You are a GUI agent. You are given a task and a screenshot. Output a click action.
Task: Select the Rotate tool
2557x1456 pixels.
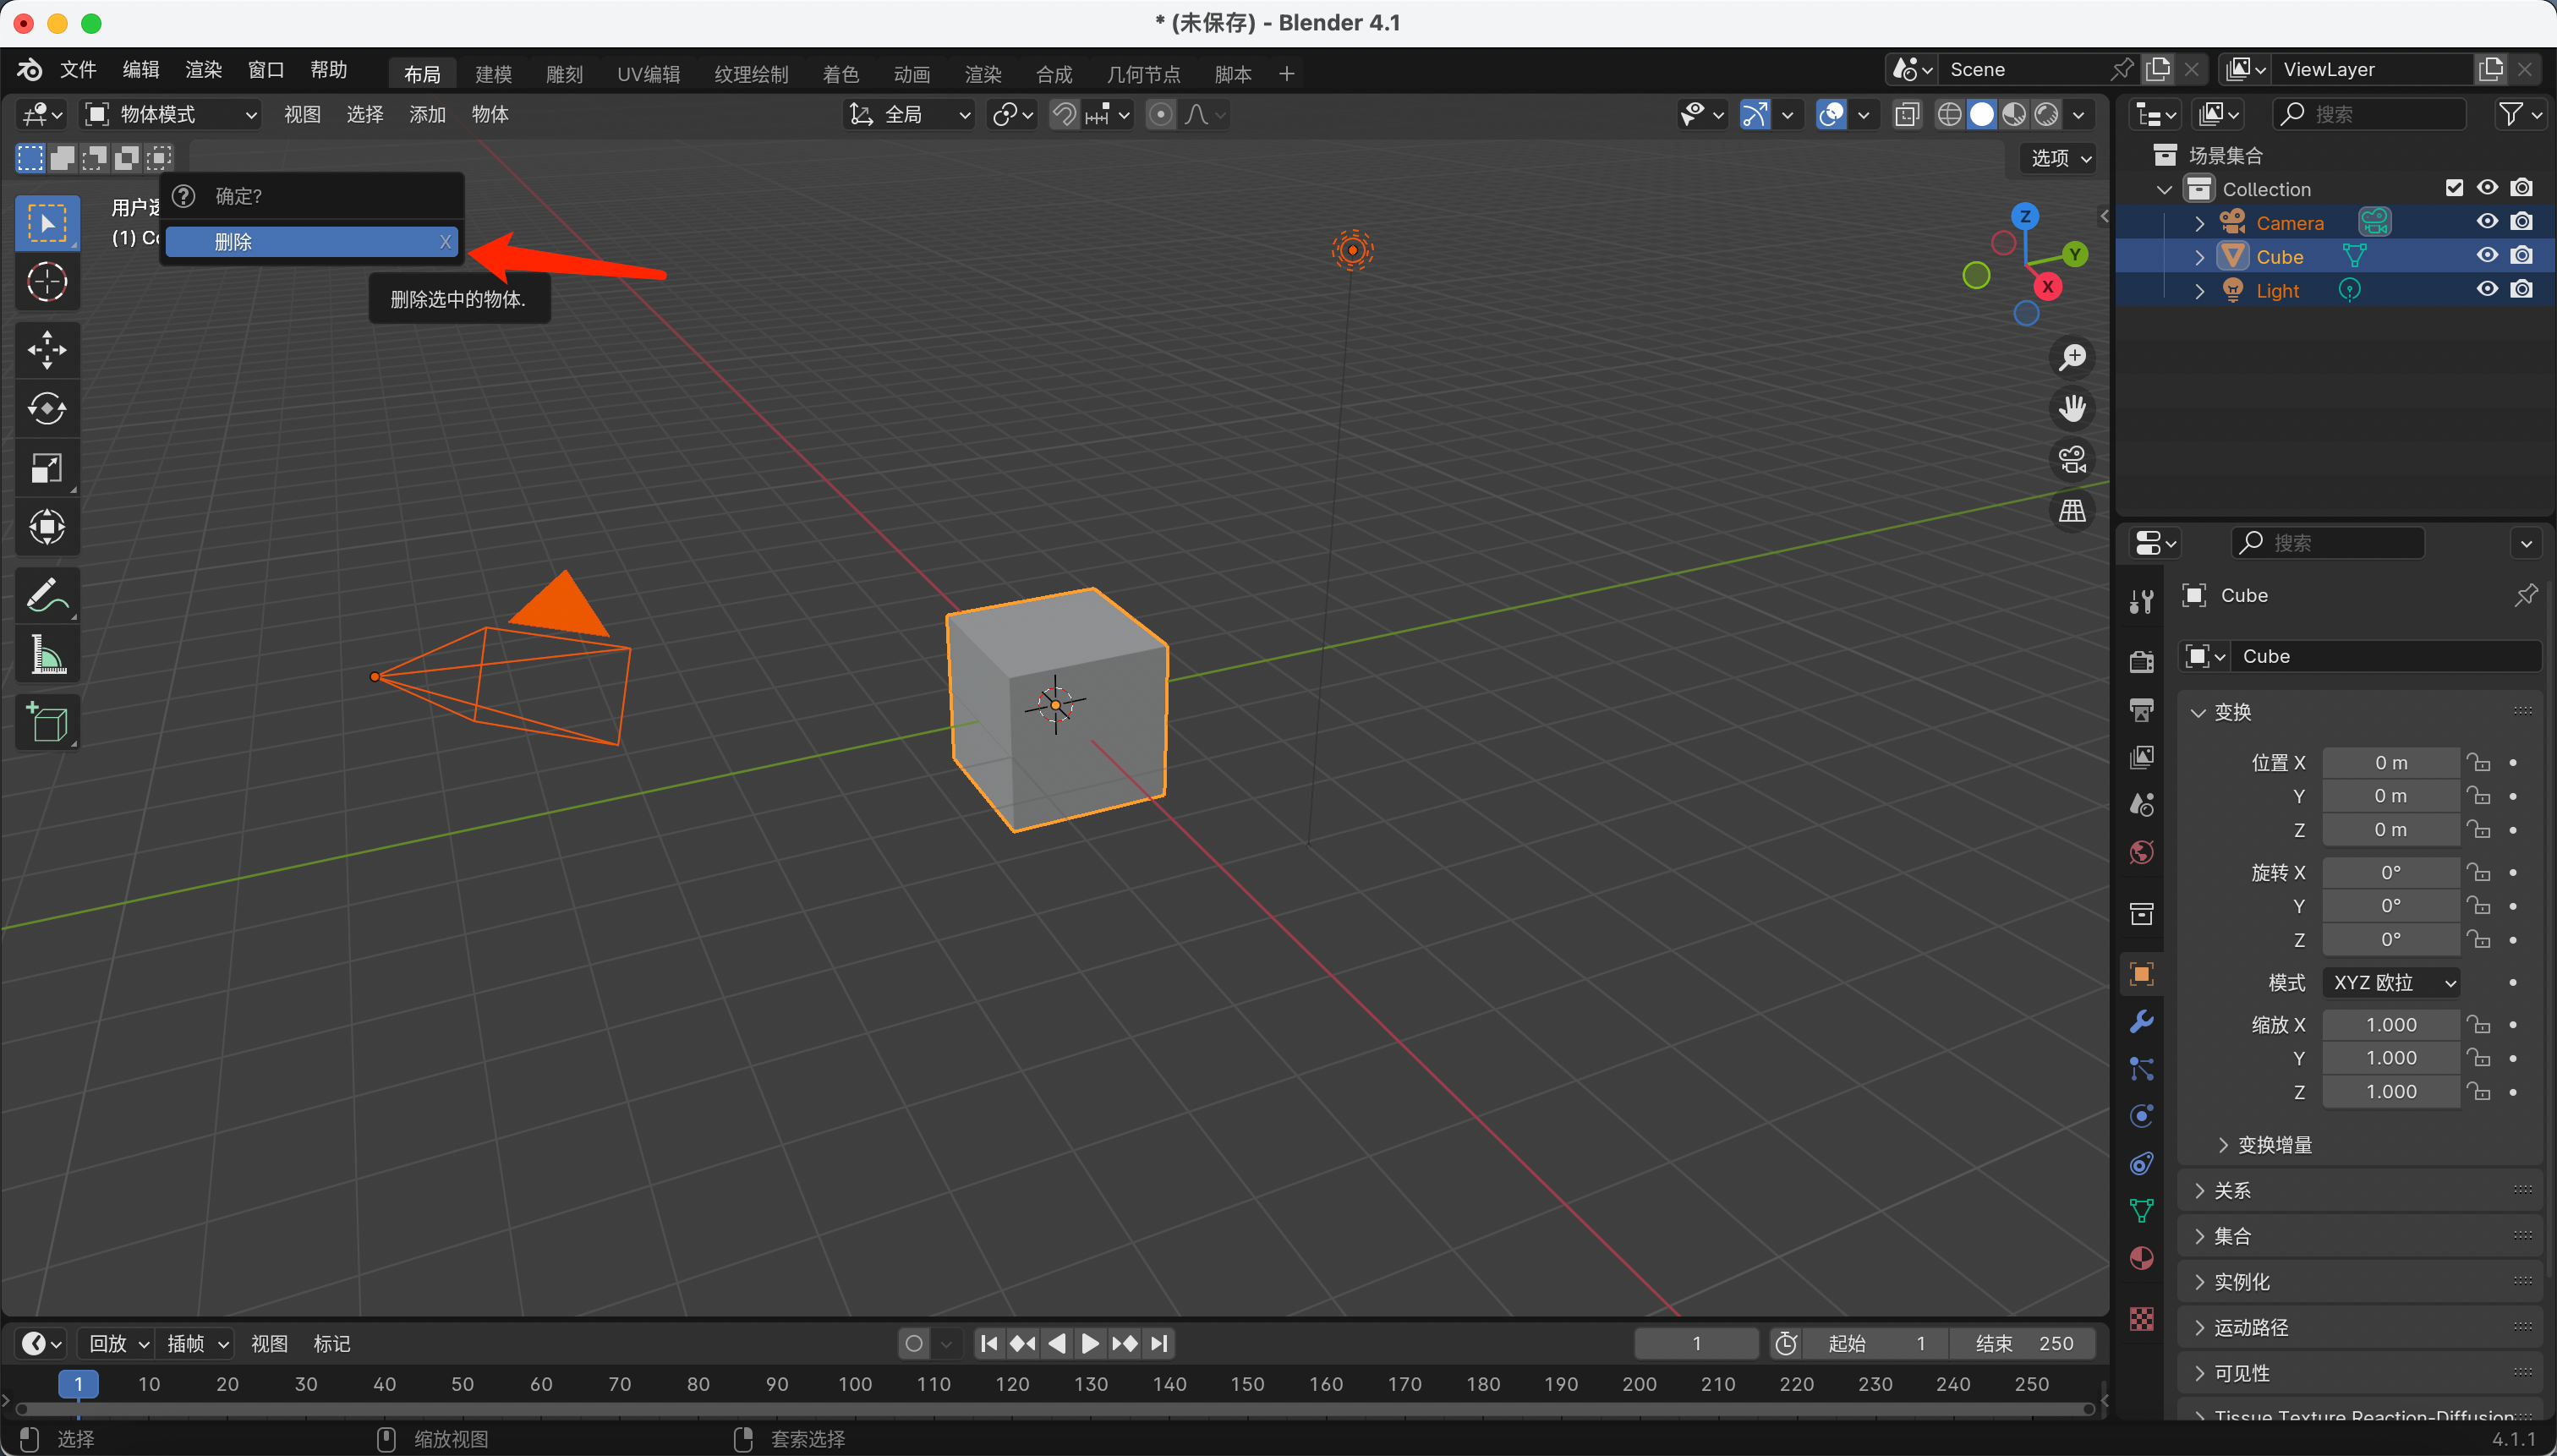(x=47, y=408)
